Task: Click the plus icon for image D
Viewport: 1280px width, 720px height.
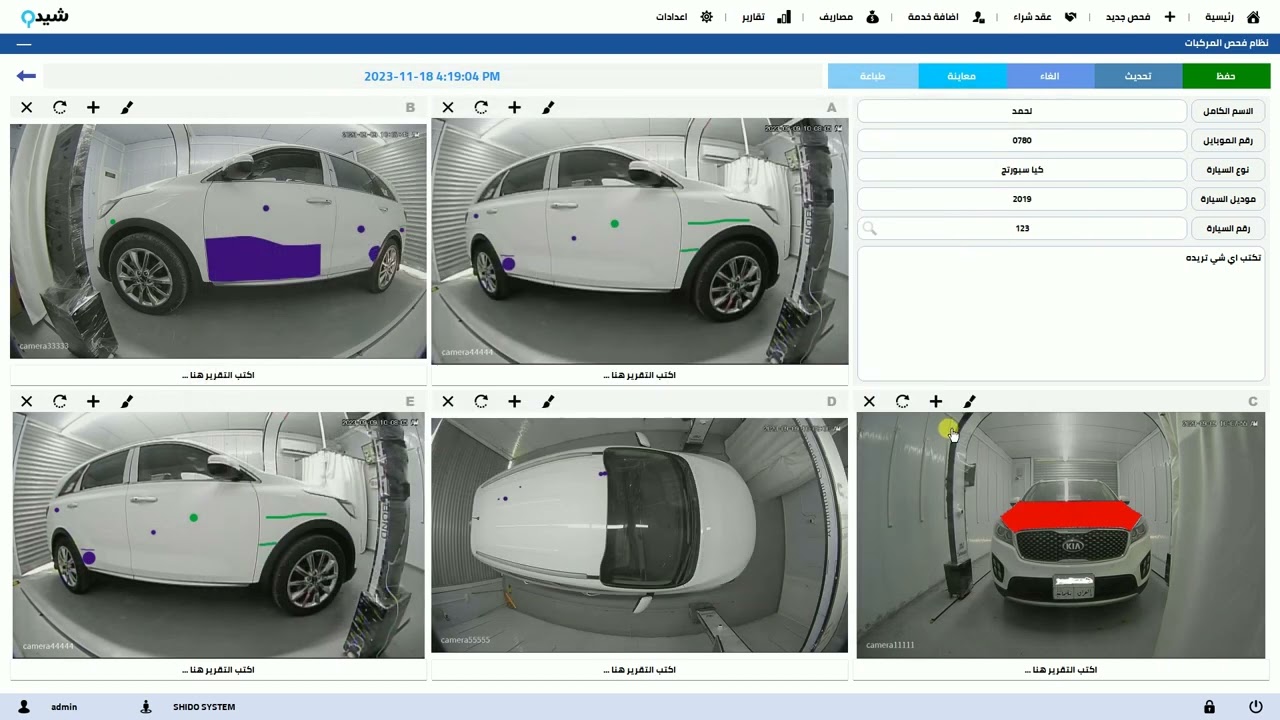Action: (x=514, y=401)
